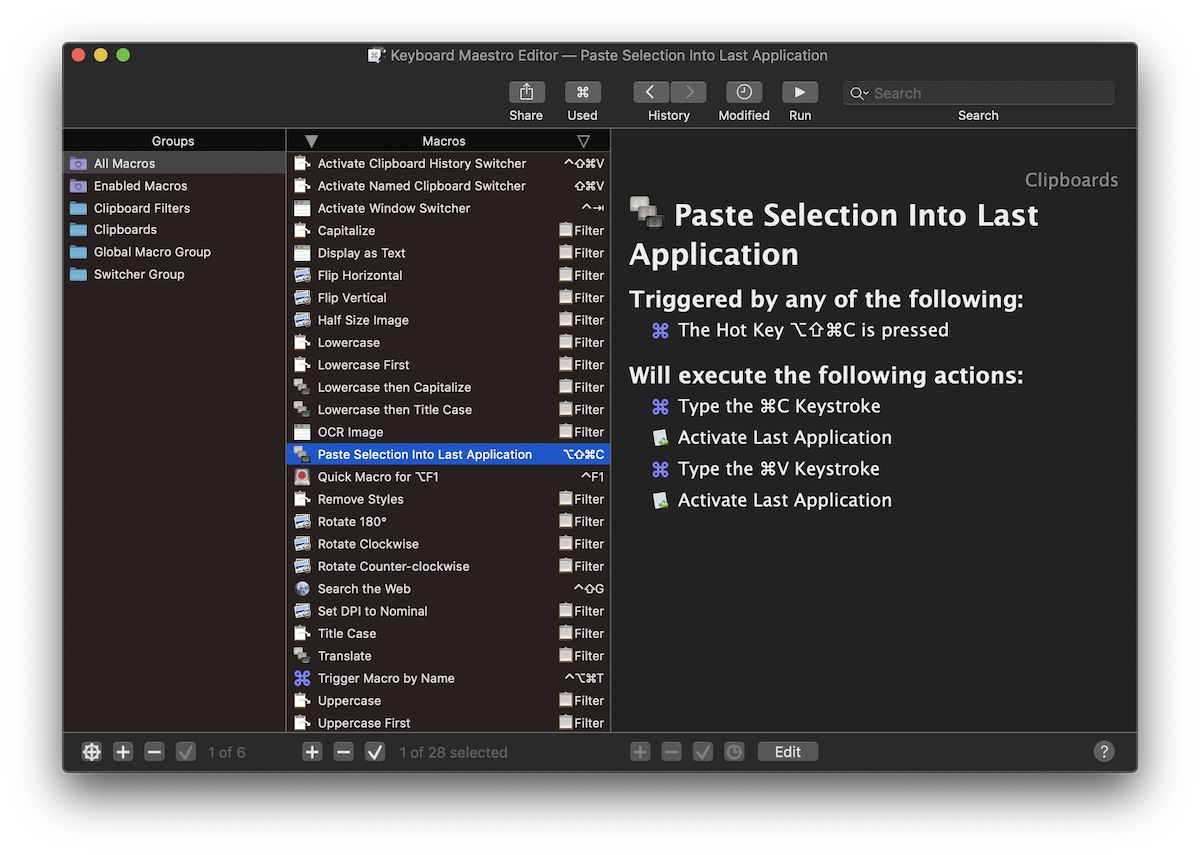1200x855 pixels.
Task: Toggle enable checkbox for selected macro
Action: (375, 752)
